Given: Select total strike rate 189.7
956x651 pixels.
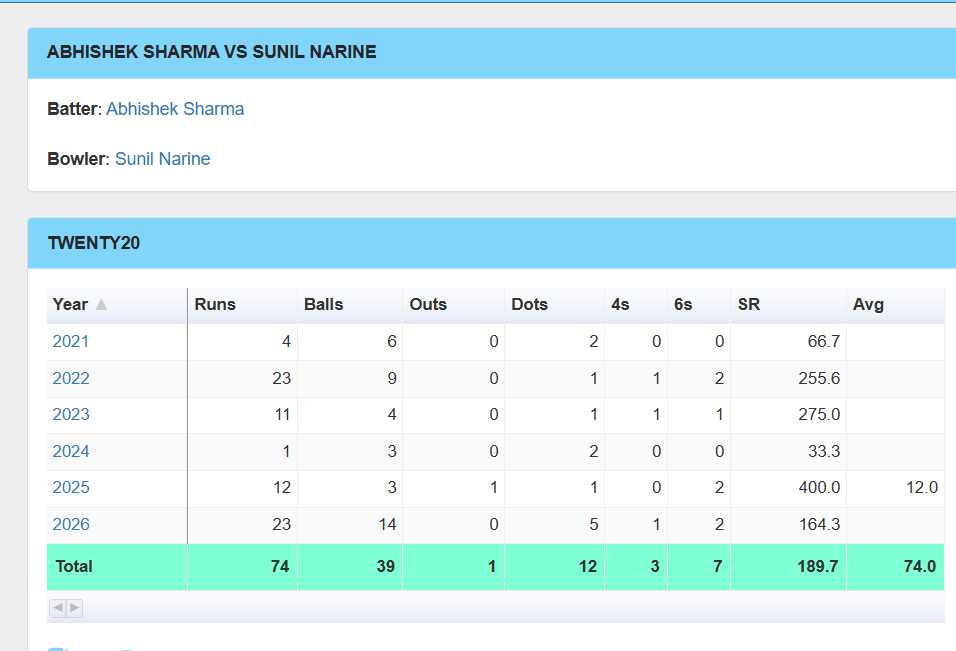Looking at the screenshot, I should tap(818, 567).
